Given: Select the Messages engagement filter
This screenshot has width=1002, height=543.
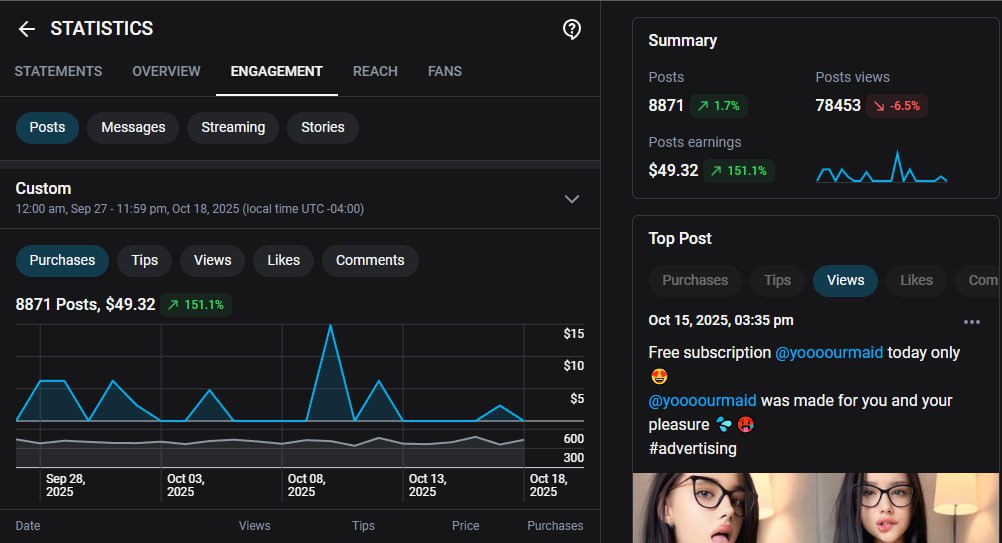Looking at the screenshot, I should [133, 128].
